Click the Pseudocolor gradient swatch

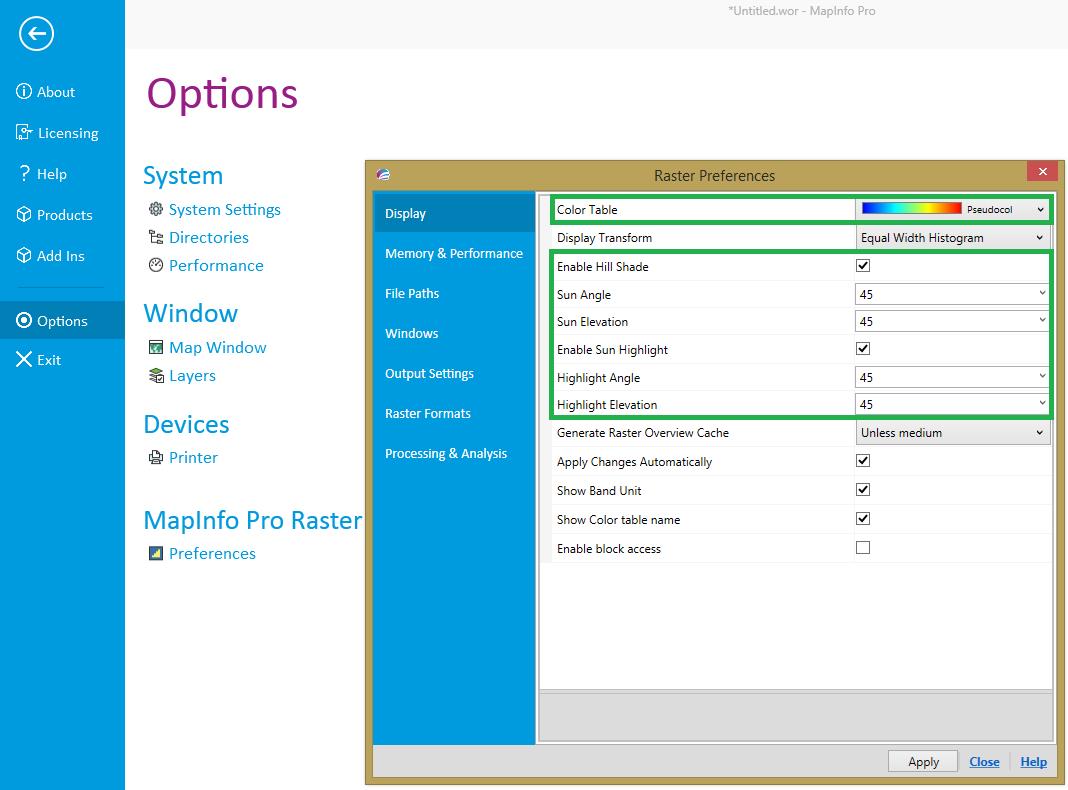[x=911, y=208]
